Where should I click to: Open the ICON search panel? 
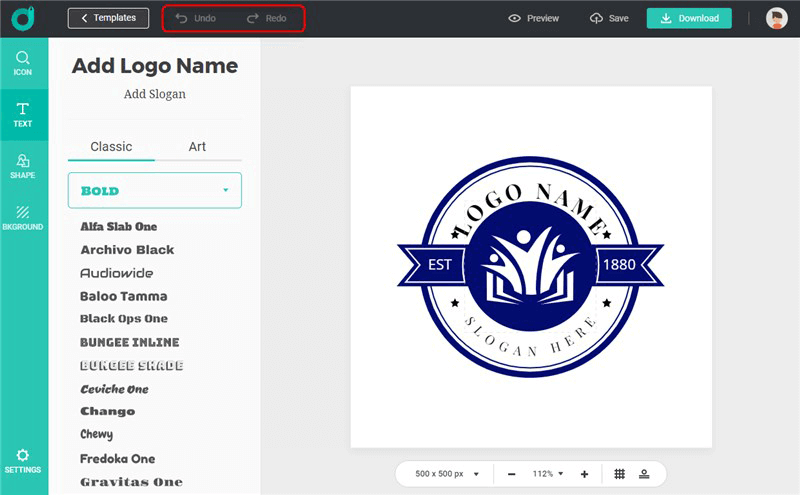[x=23, y=63]
